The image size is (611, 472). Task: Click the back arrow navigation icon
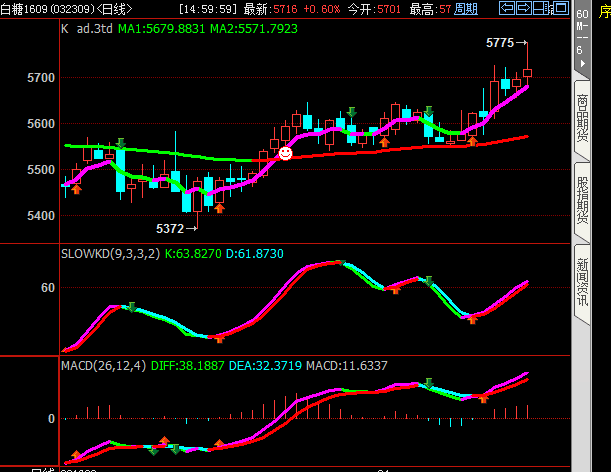507,8
